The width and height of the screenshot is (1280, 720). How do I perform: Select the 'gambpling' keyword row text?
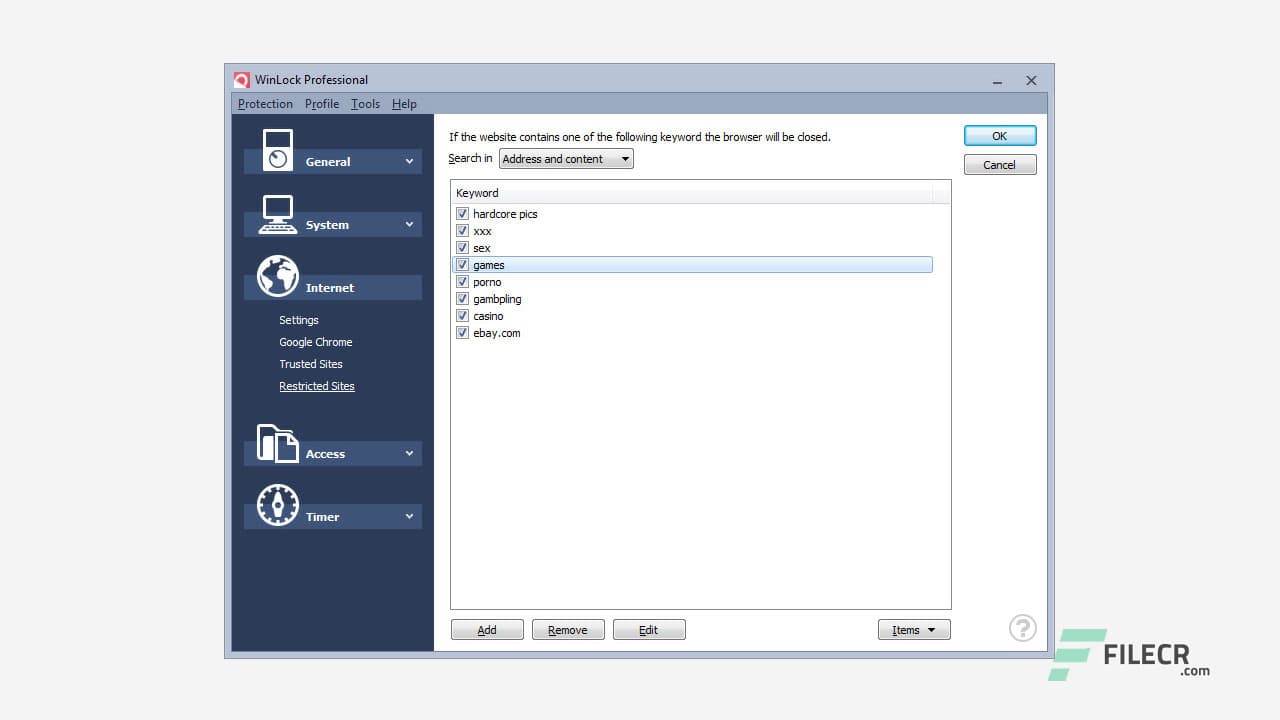click(497, 299)
